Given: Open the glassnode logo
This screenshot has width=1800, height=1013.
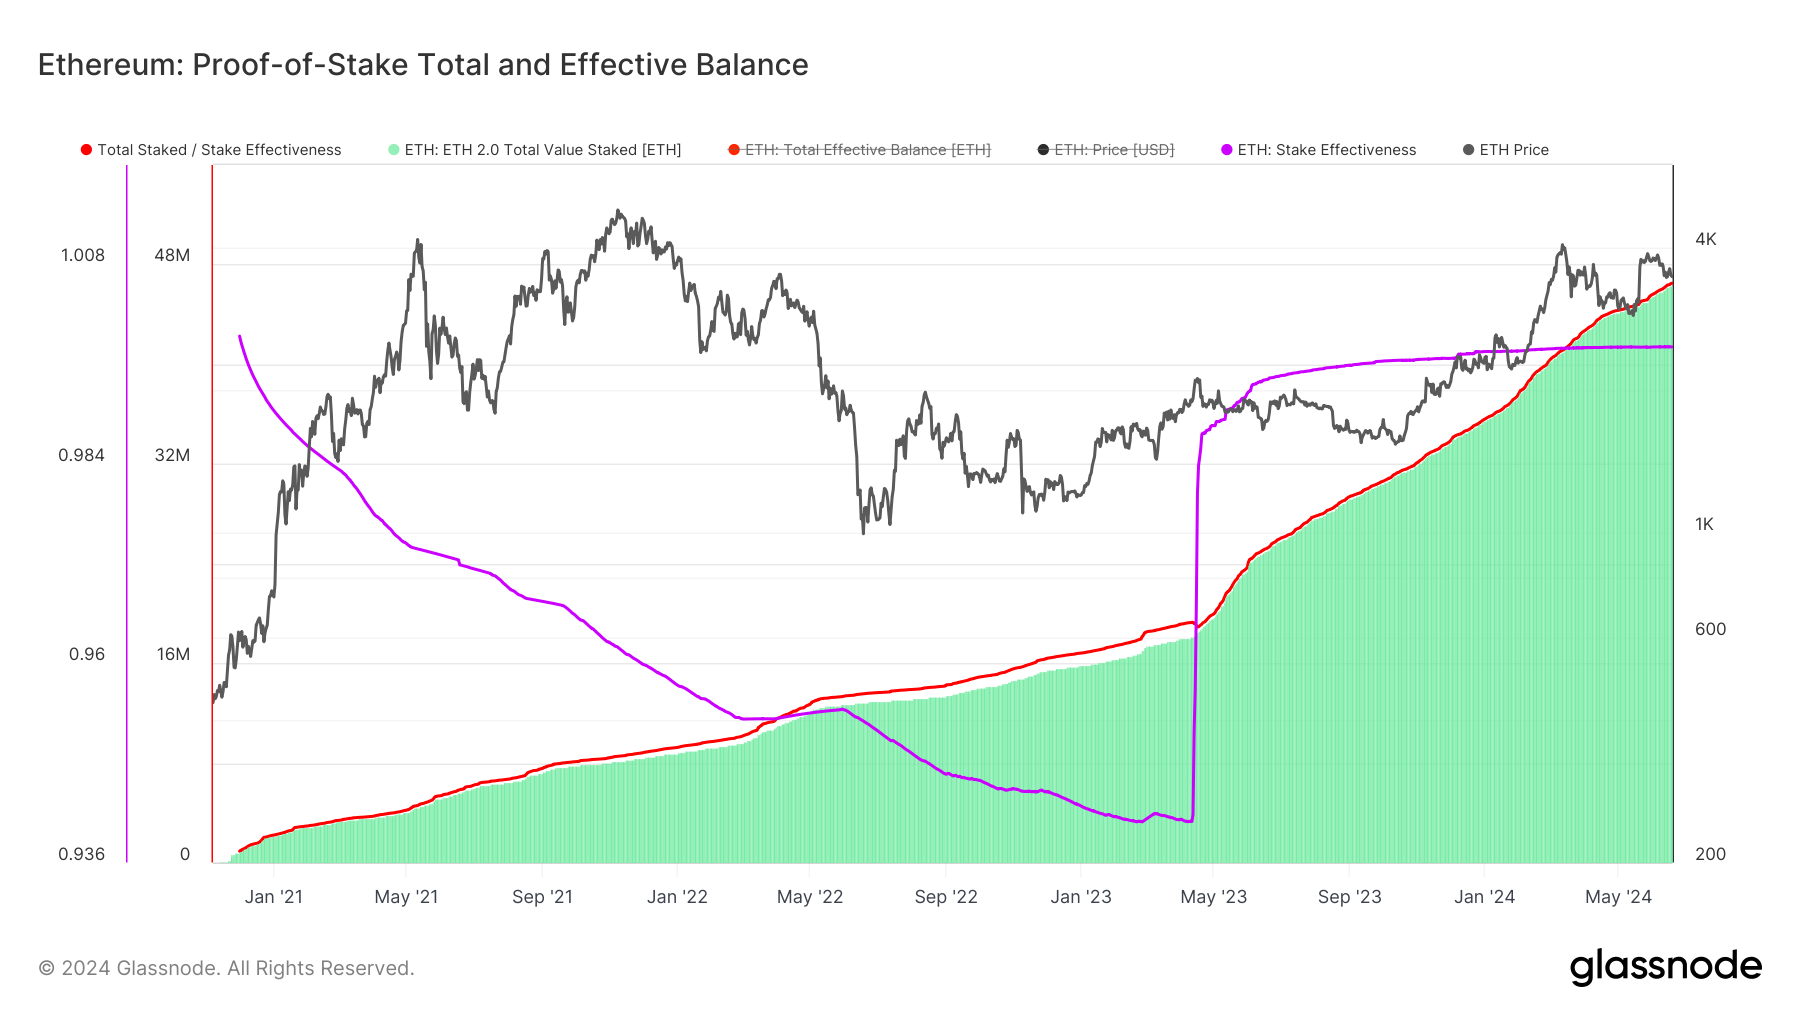Looking at the screenshot, I should click(1665, 967).
